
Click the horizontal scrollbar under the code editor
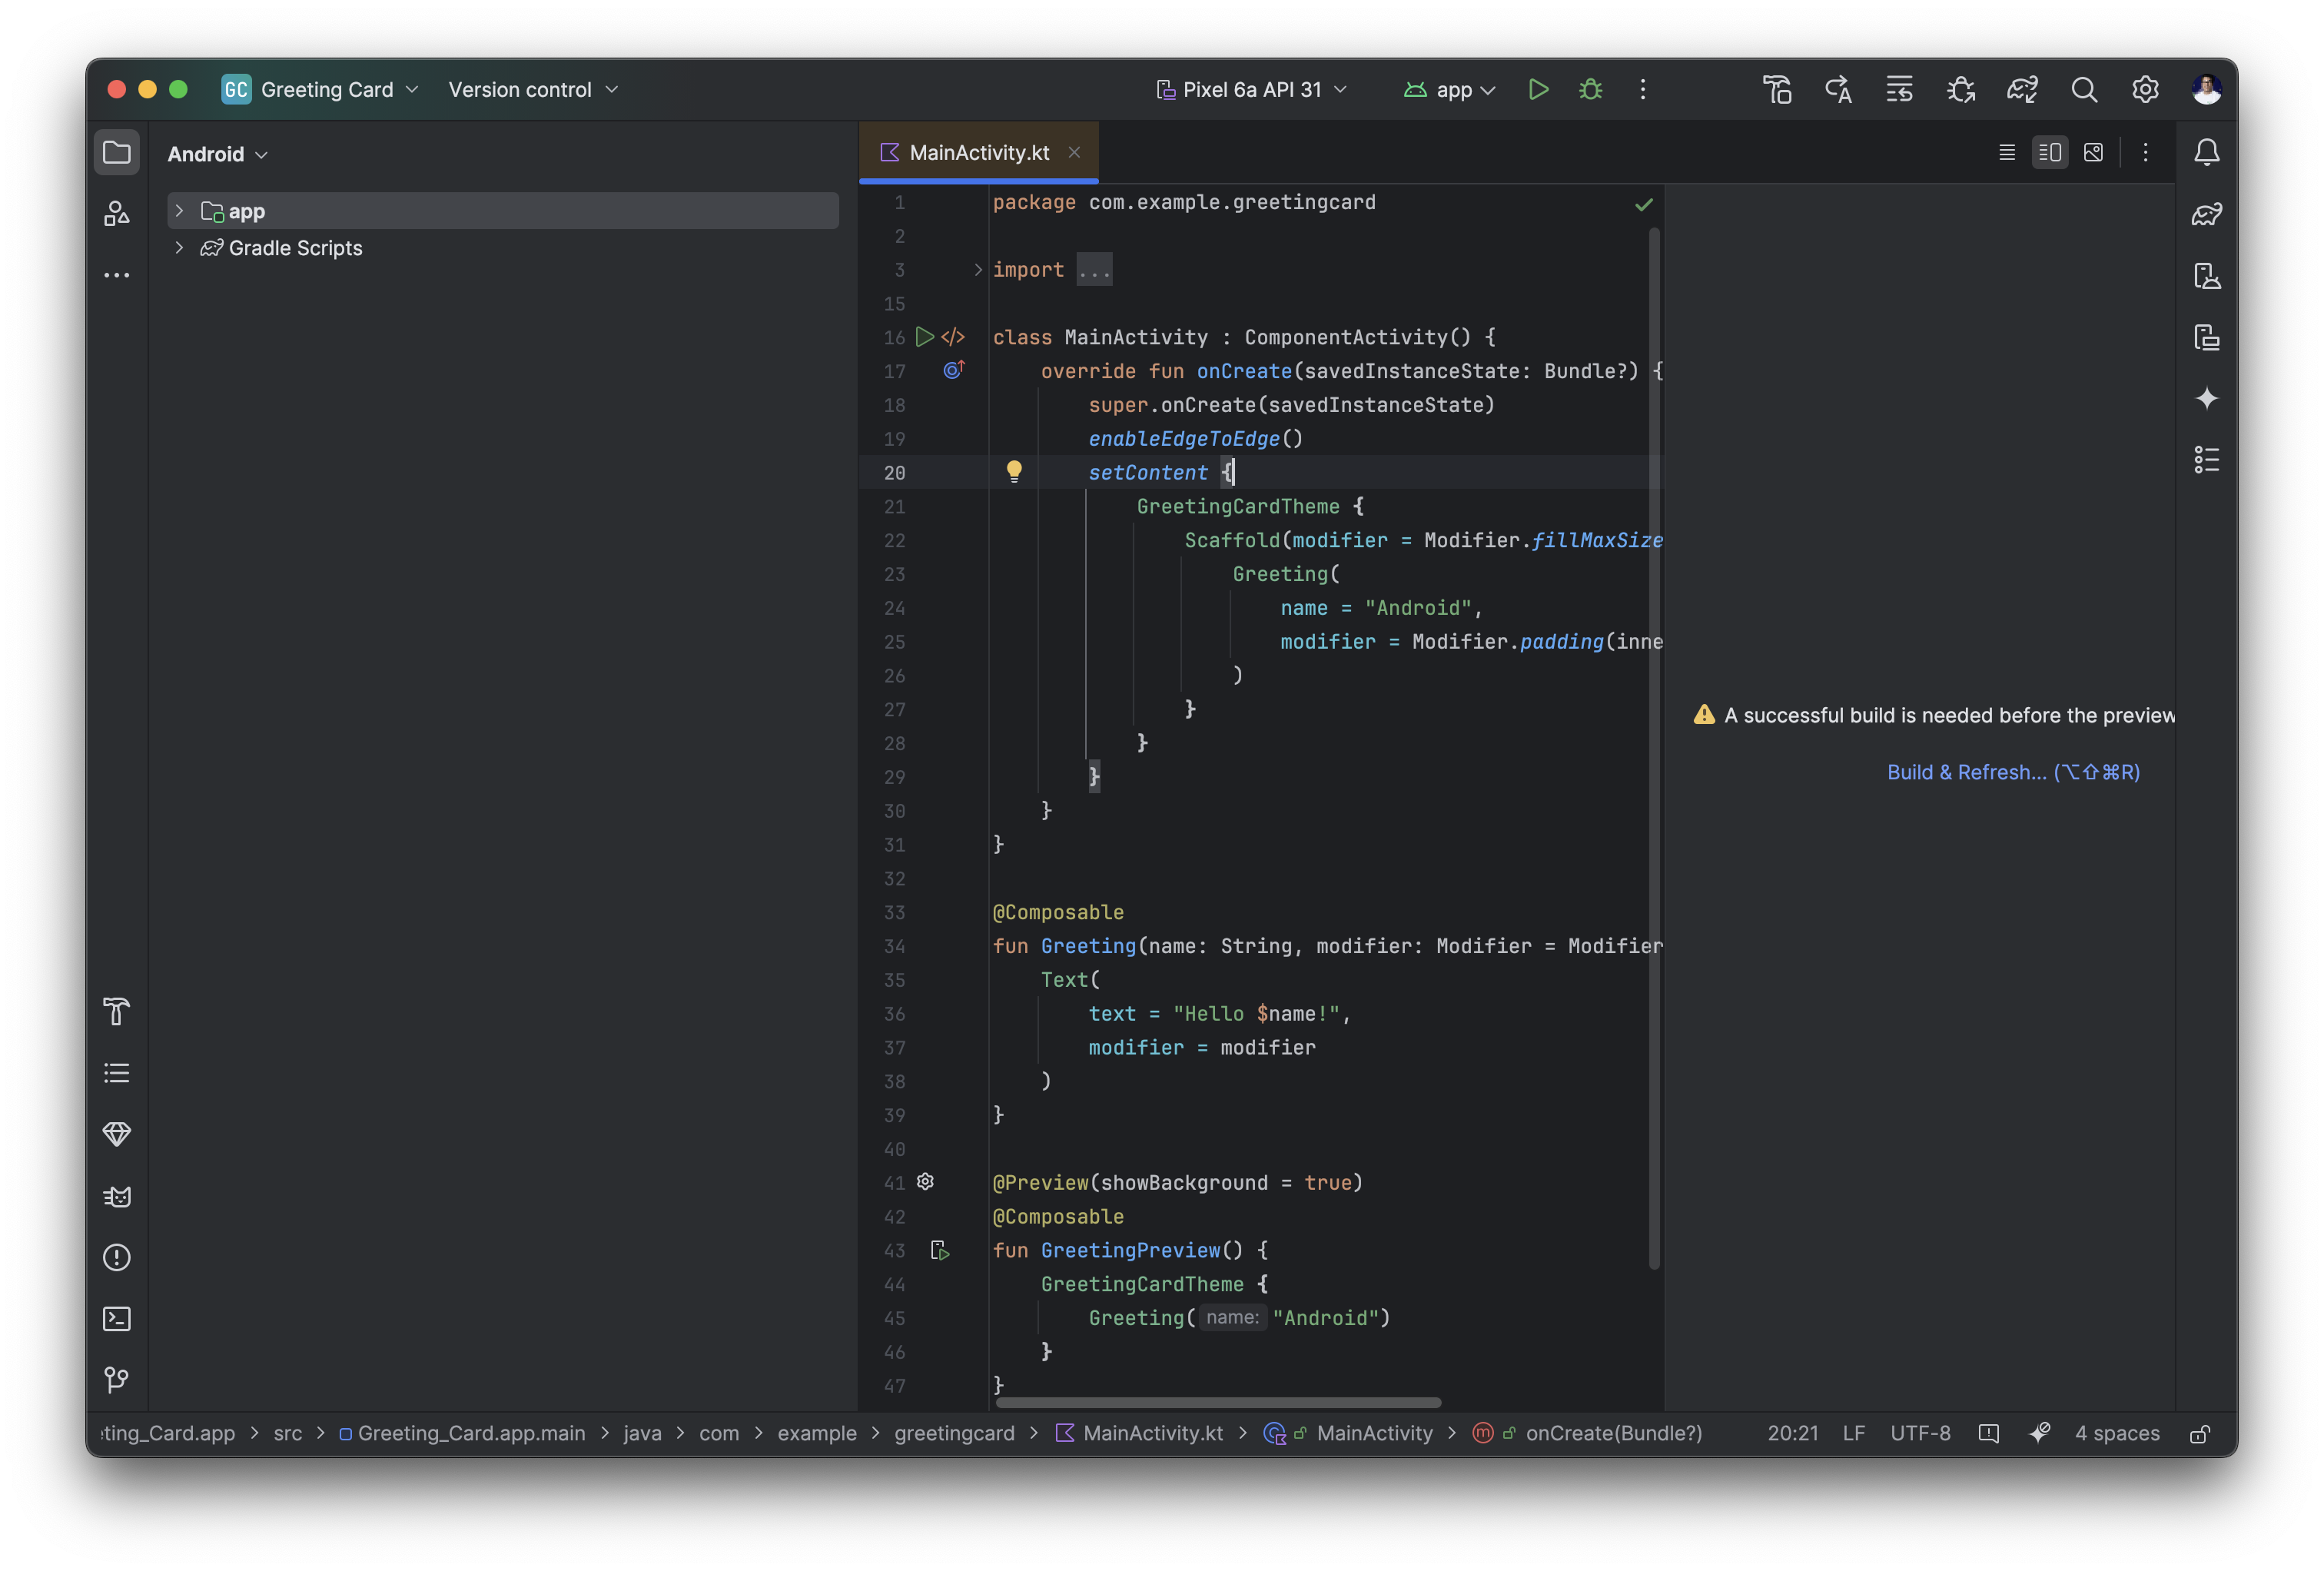point(1217,1402)
